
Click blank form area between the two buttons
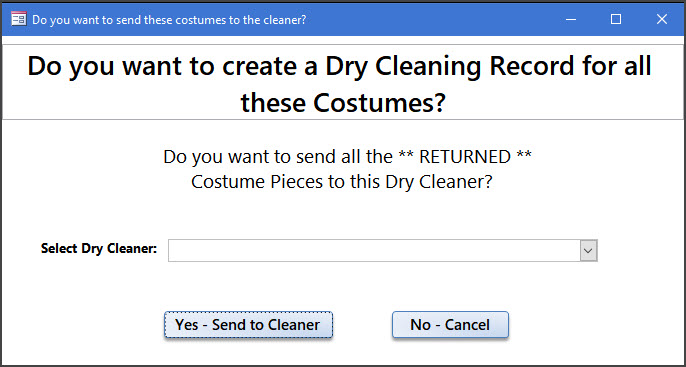362,325
